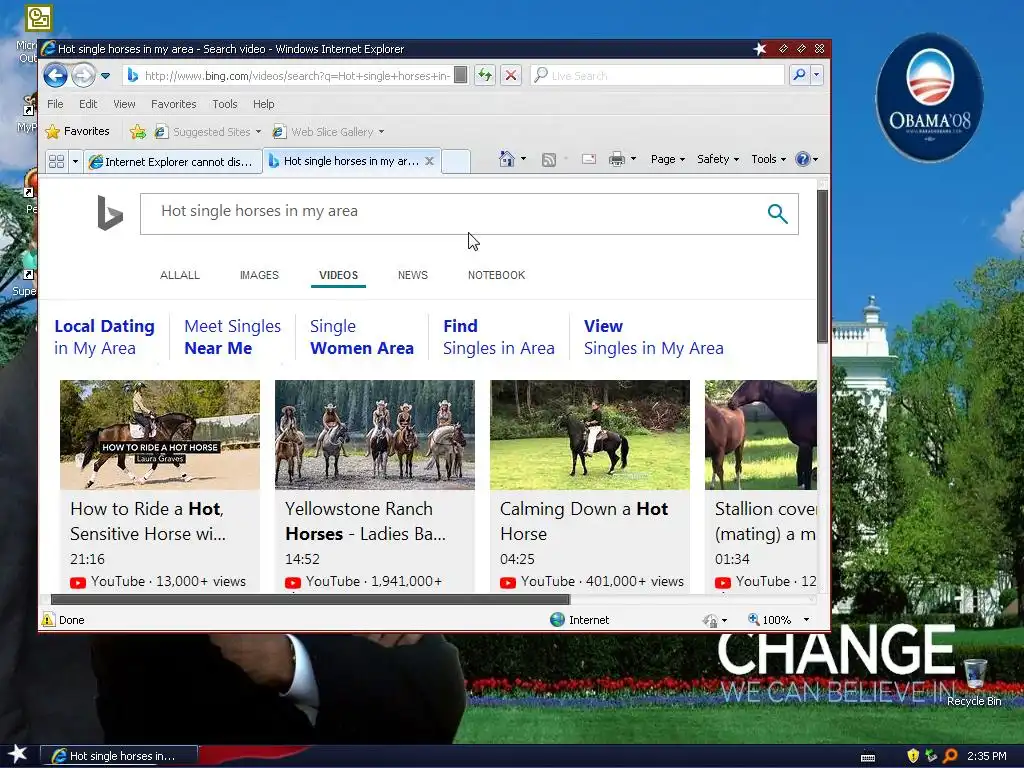Click 'Find Singles in Area' suggestion

(x=499, y=337)
